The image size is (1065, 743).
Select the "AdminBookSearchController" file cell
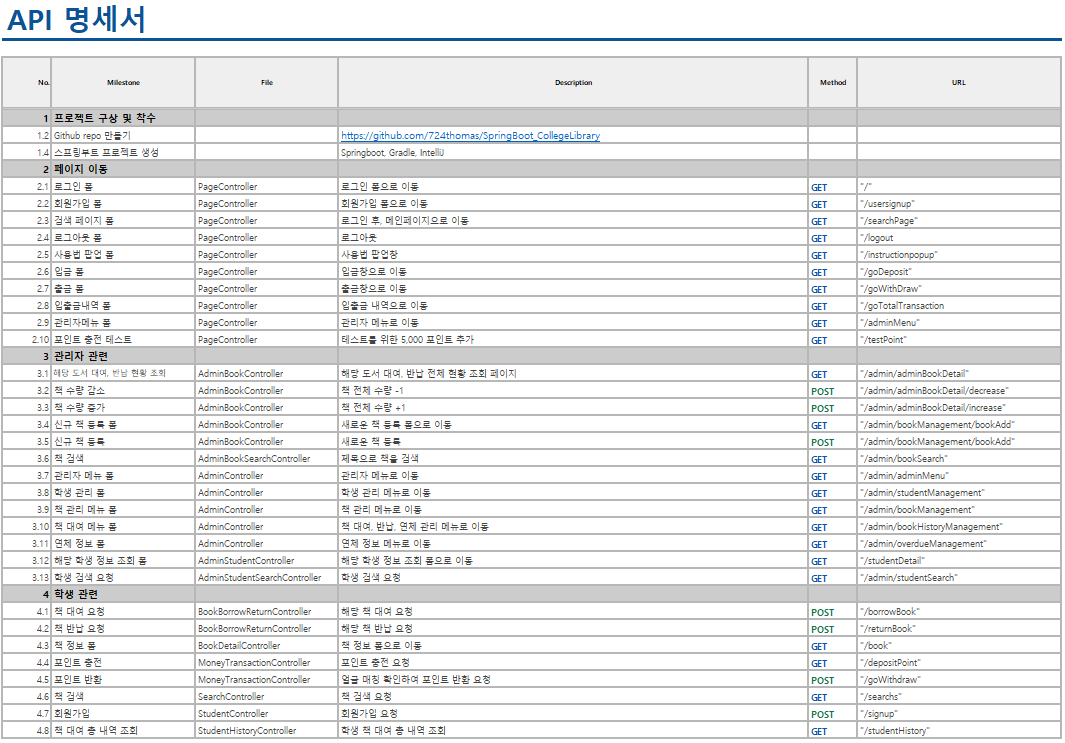click(x=266, y=458)
